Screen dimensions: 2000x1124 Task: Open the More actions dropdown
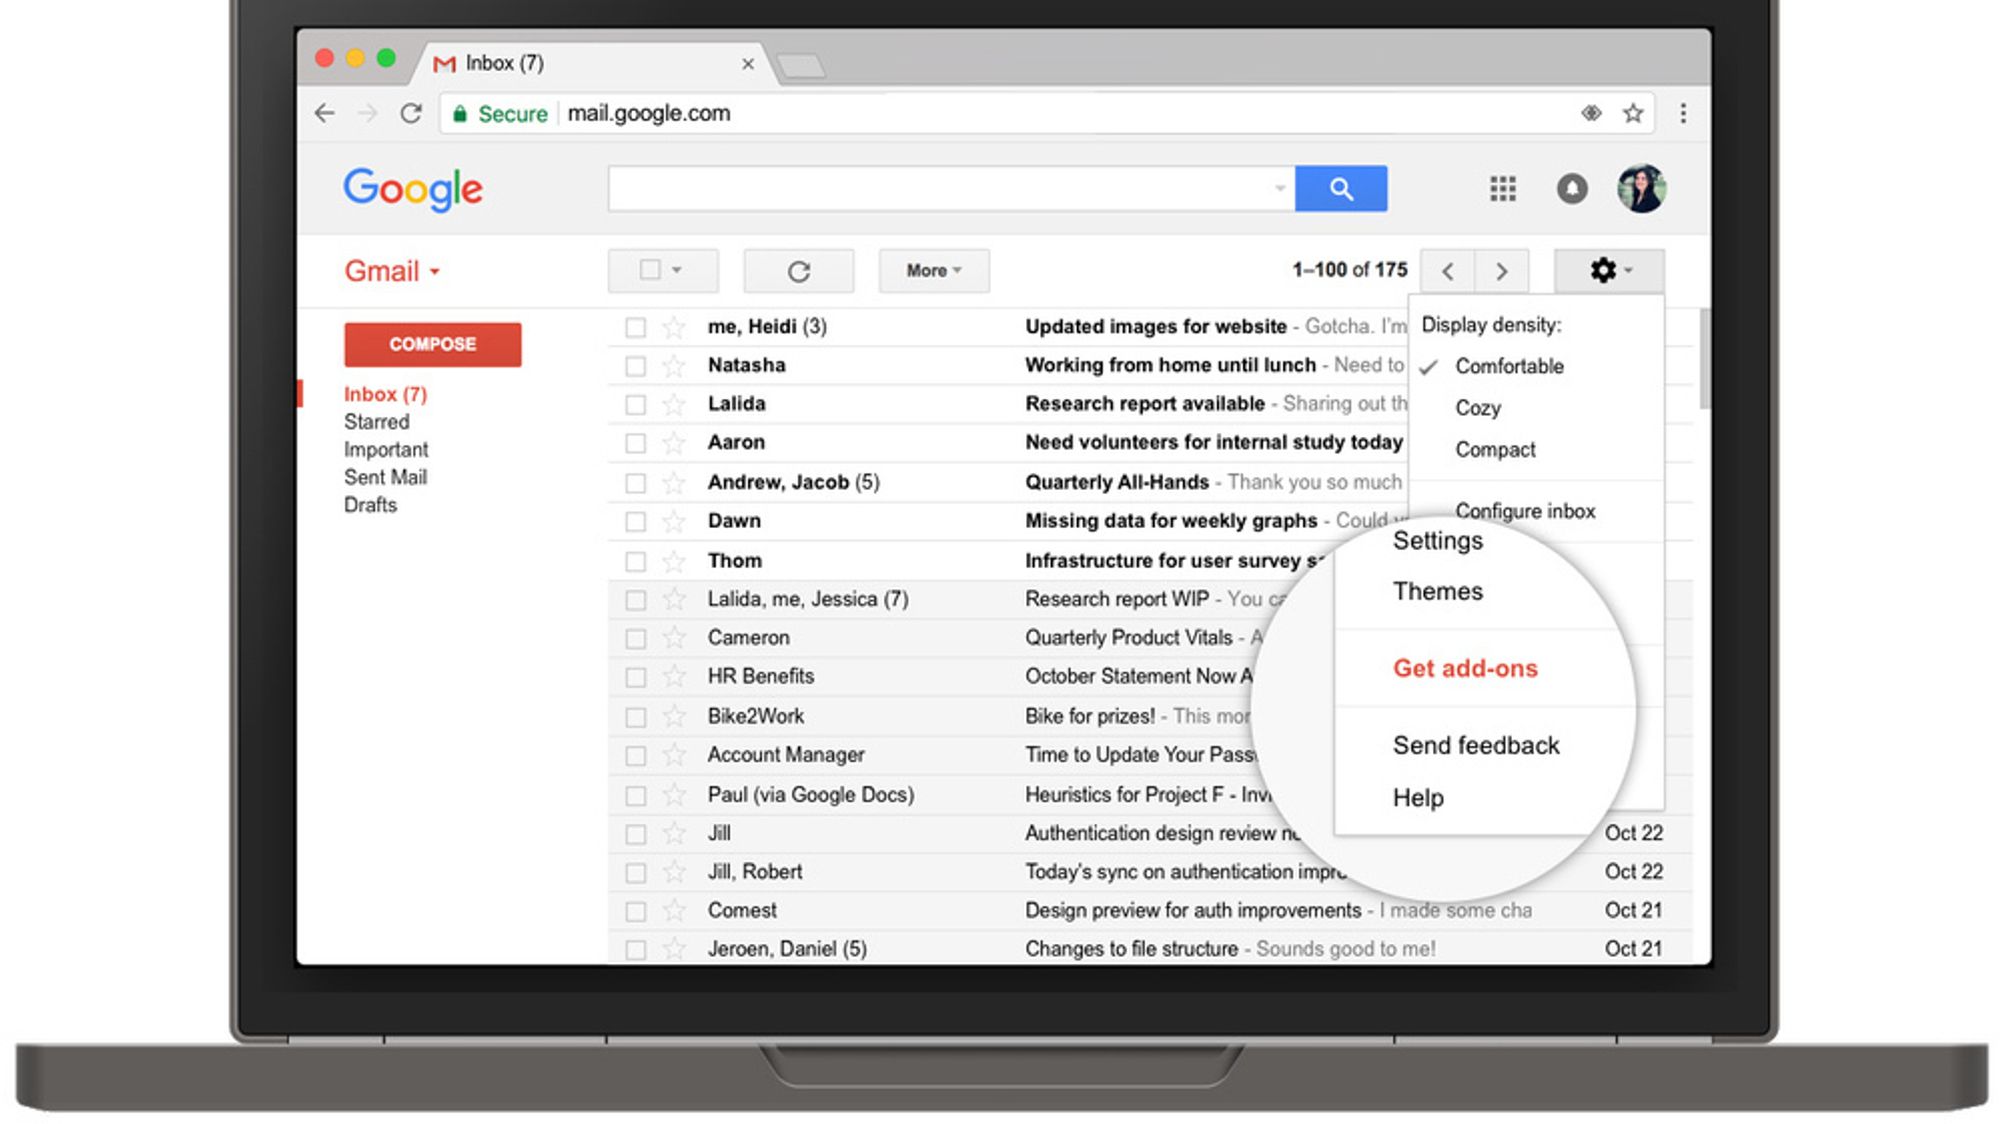pyautogui.click(x=932, y=270)
